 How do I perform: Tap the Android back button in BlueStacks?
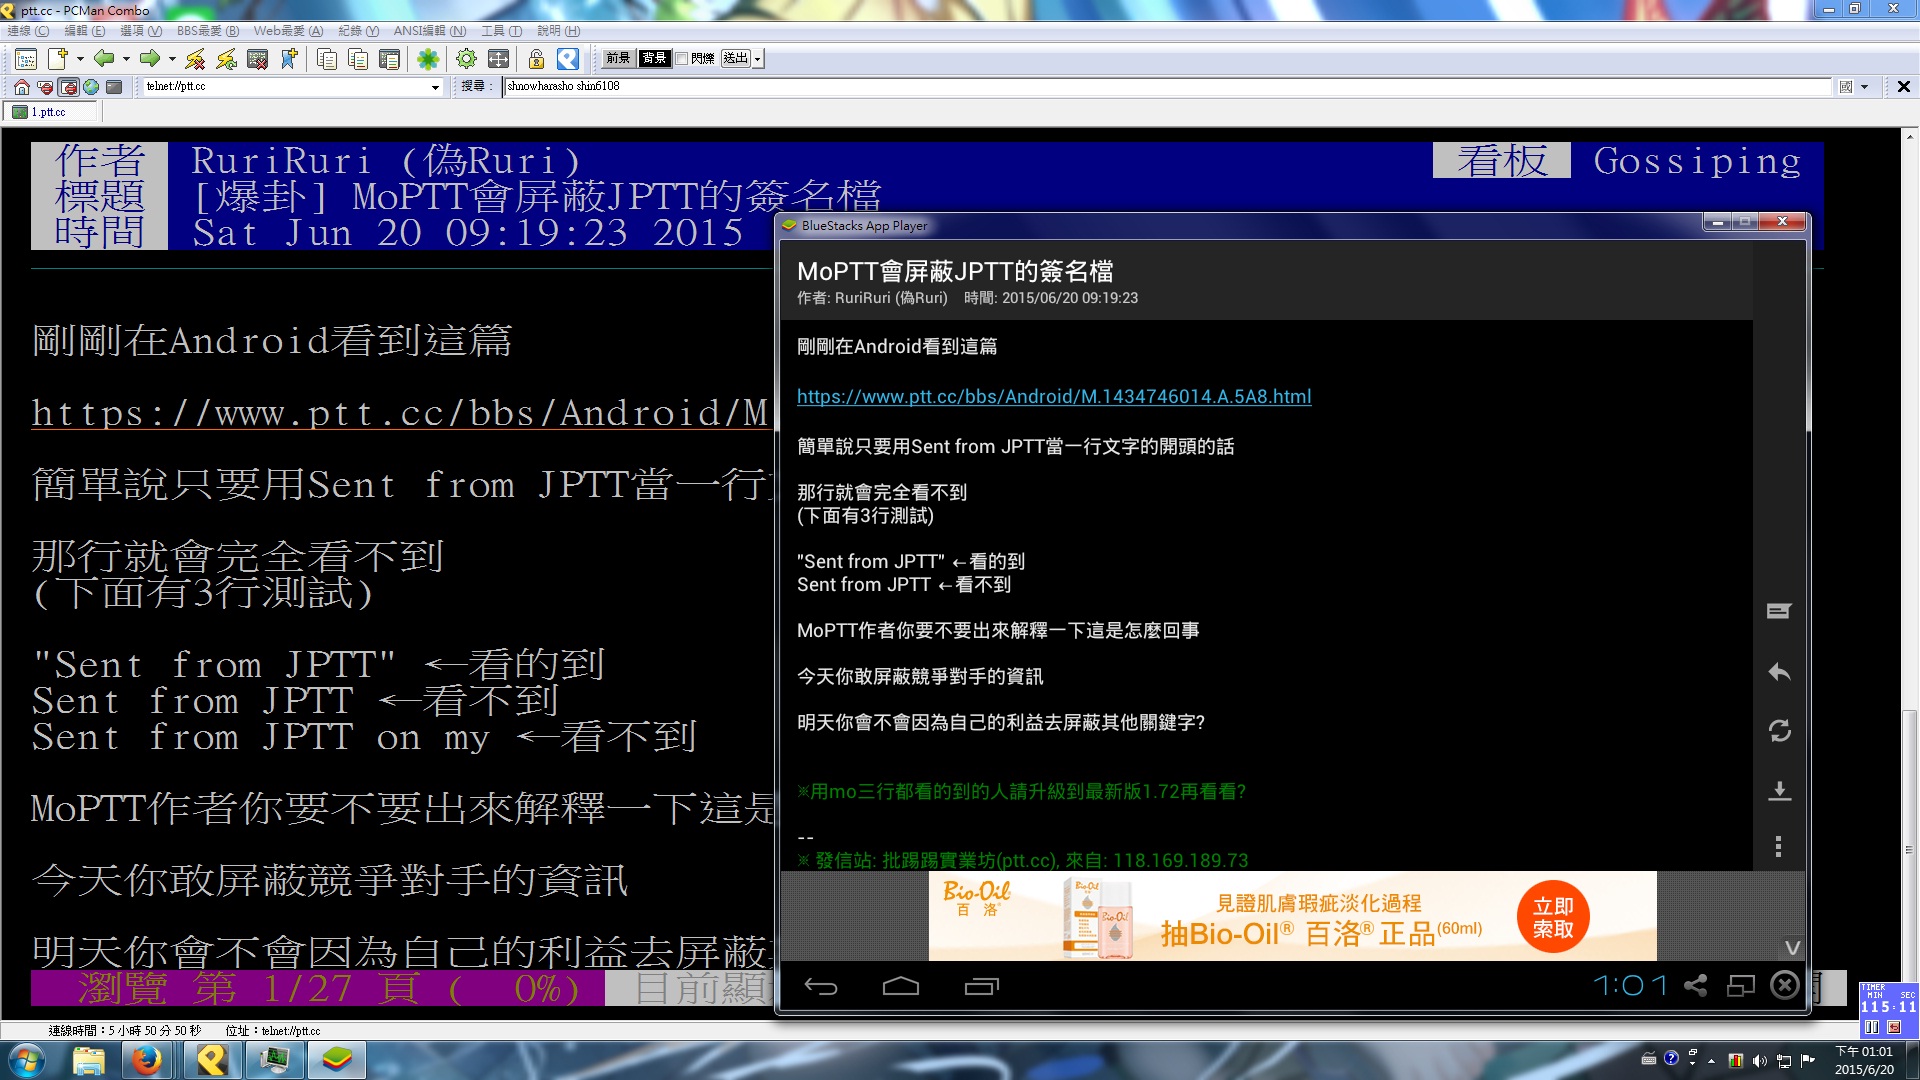tap(821, 987)
